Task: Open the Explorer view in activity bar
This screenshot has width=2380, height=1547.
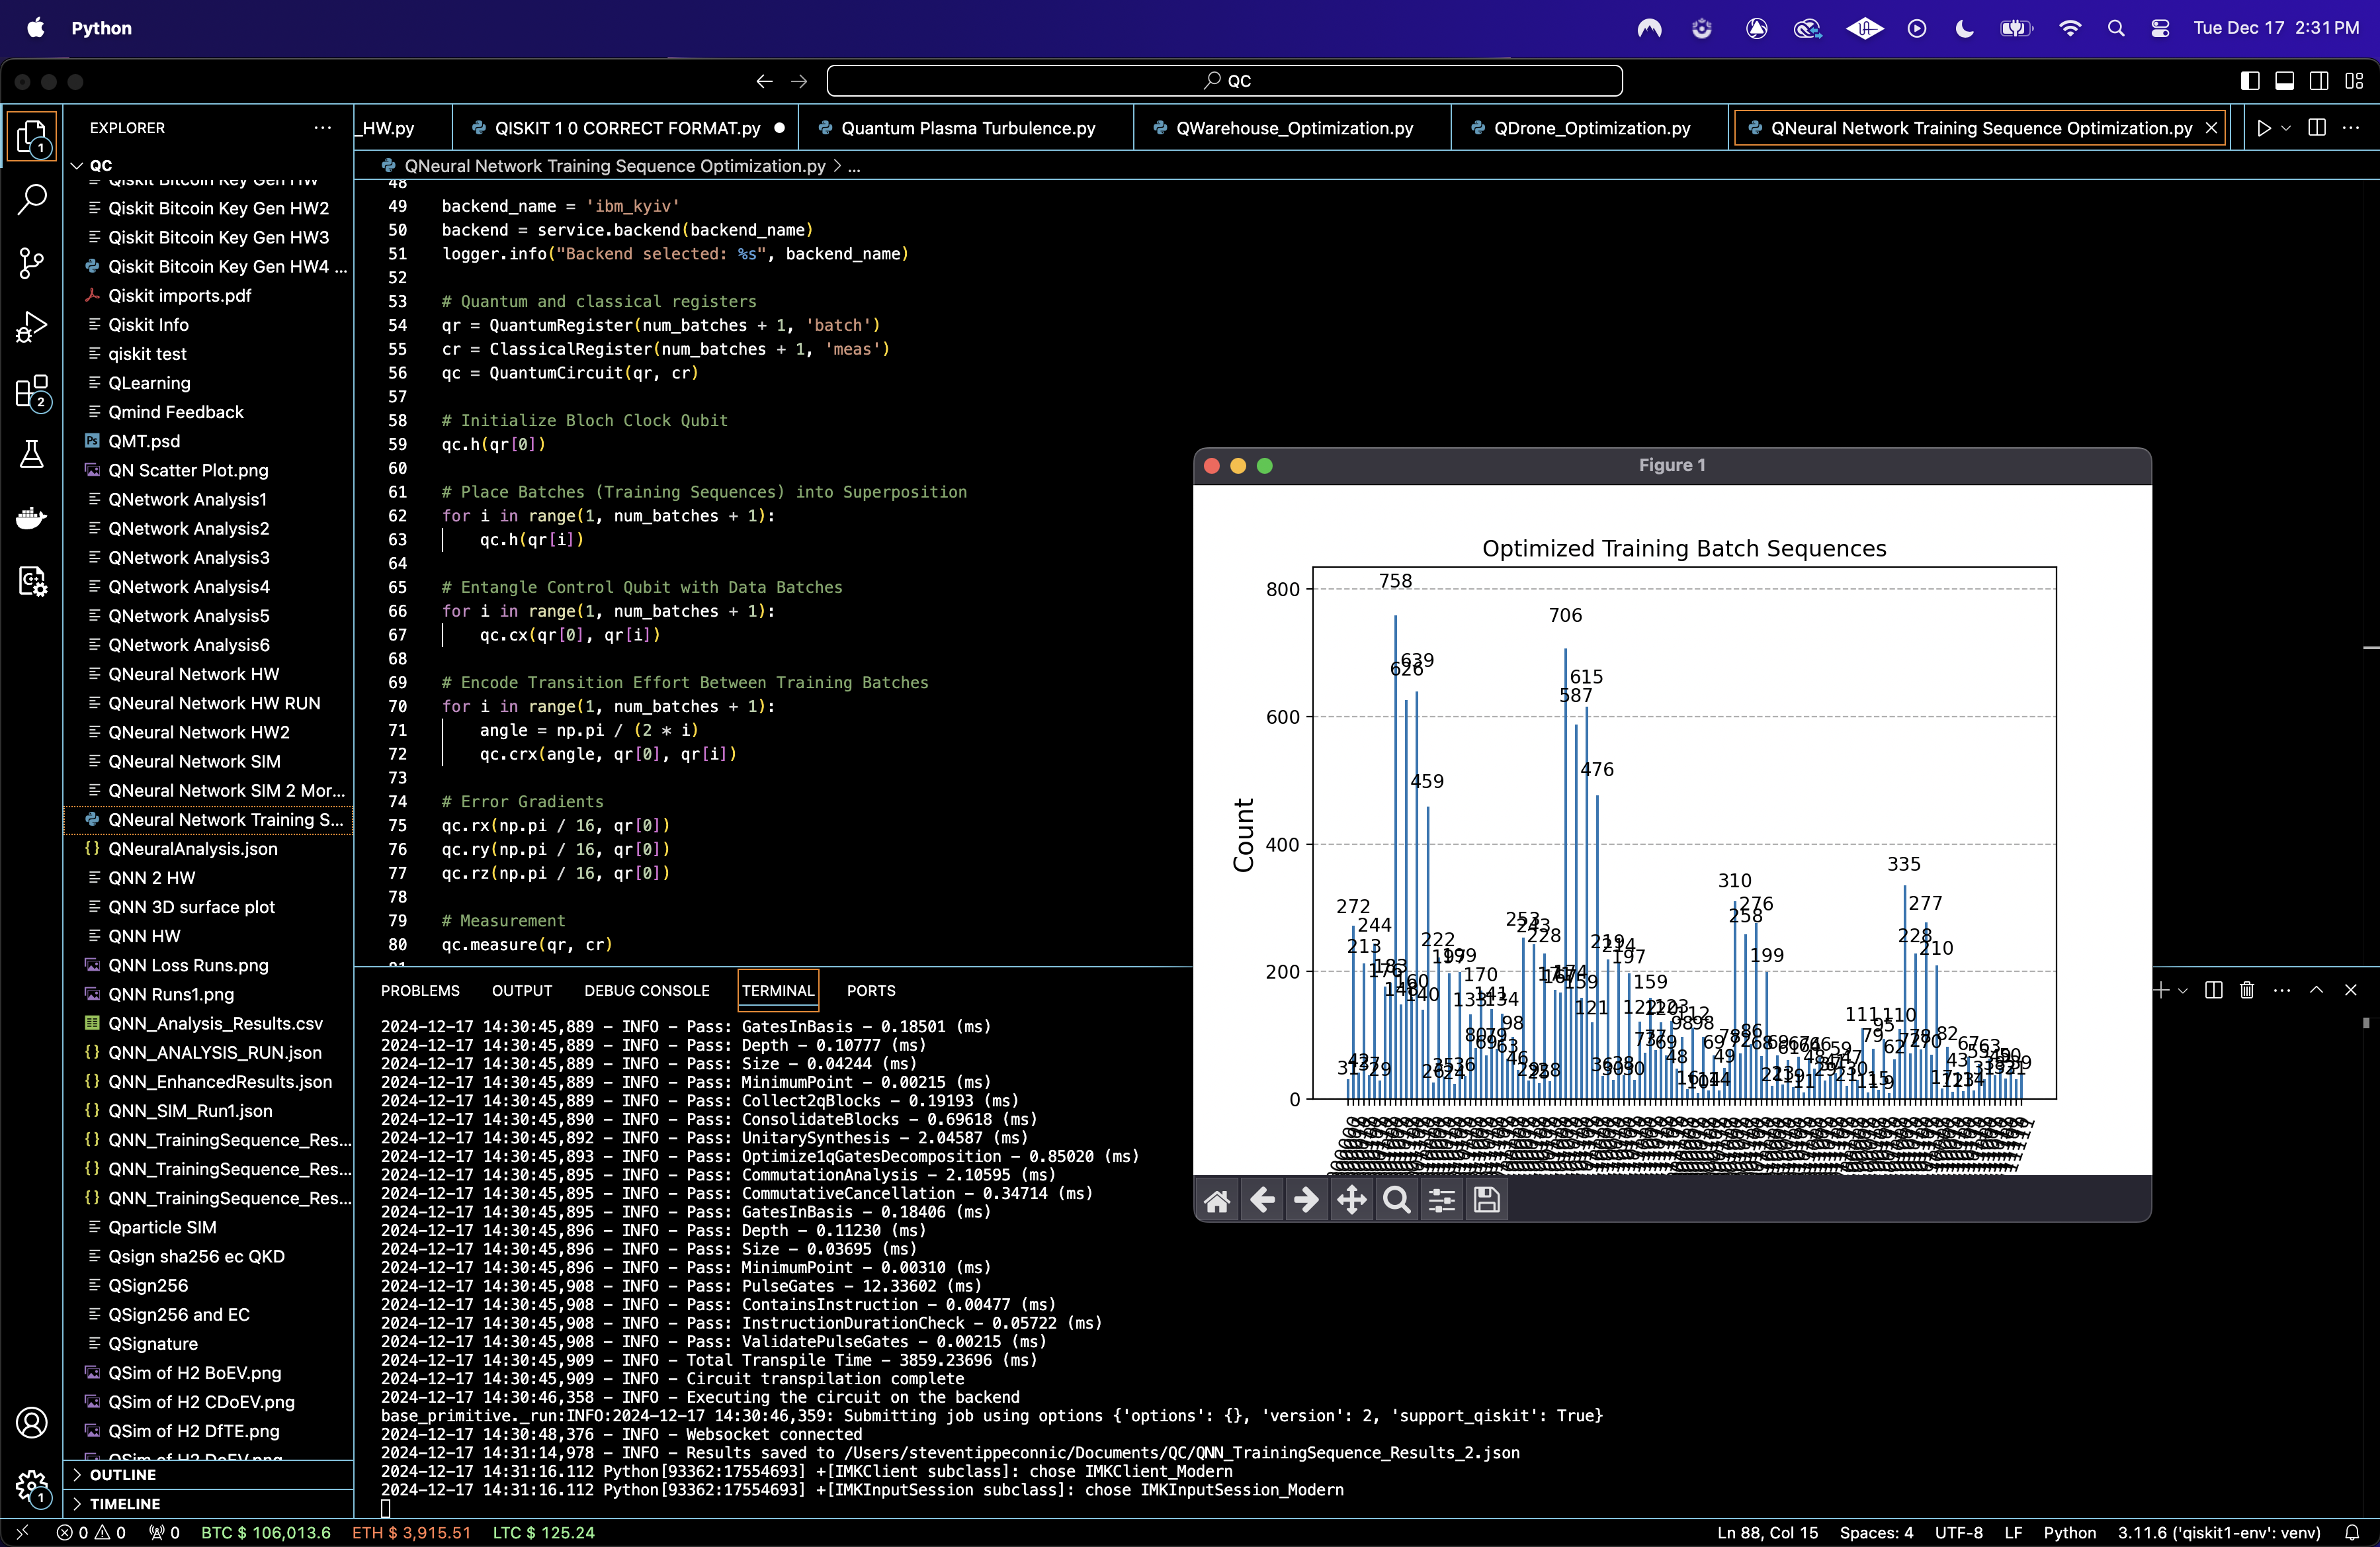Action: (32, 136)
